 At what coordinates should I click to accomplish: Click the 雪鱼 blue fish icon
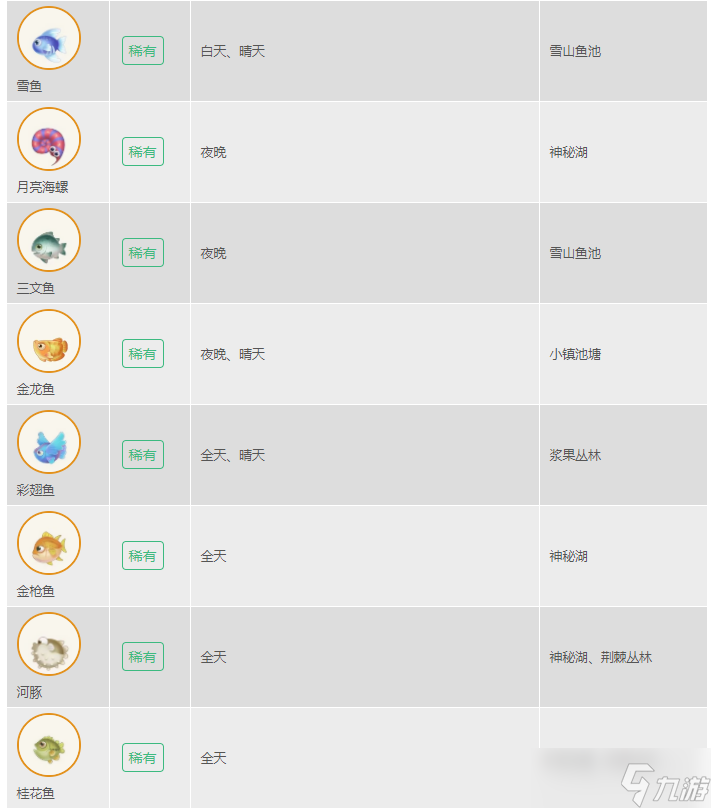point(49,38)
